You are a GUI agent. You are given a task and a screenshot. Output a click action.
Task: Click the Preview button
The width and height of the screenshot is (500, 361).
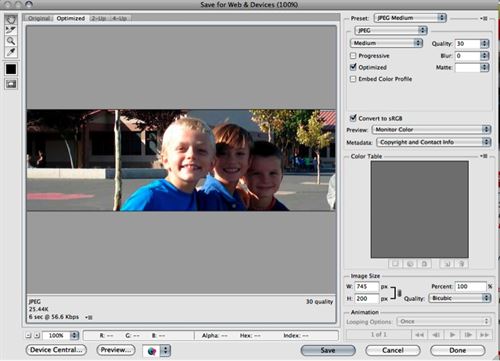pos(116,350)
